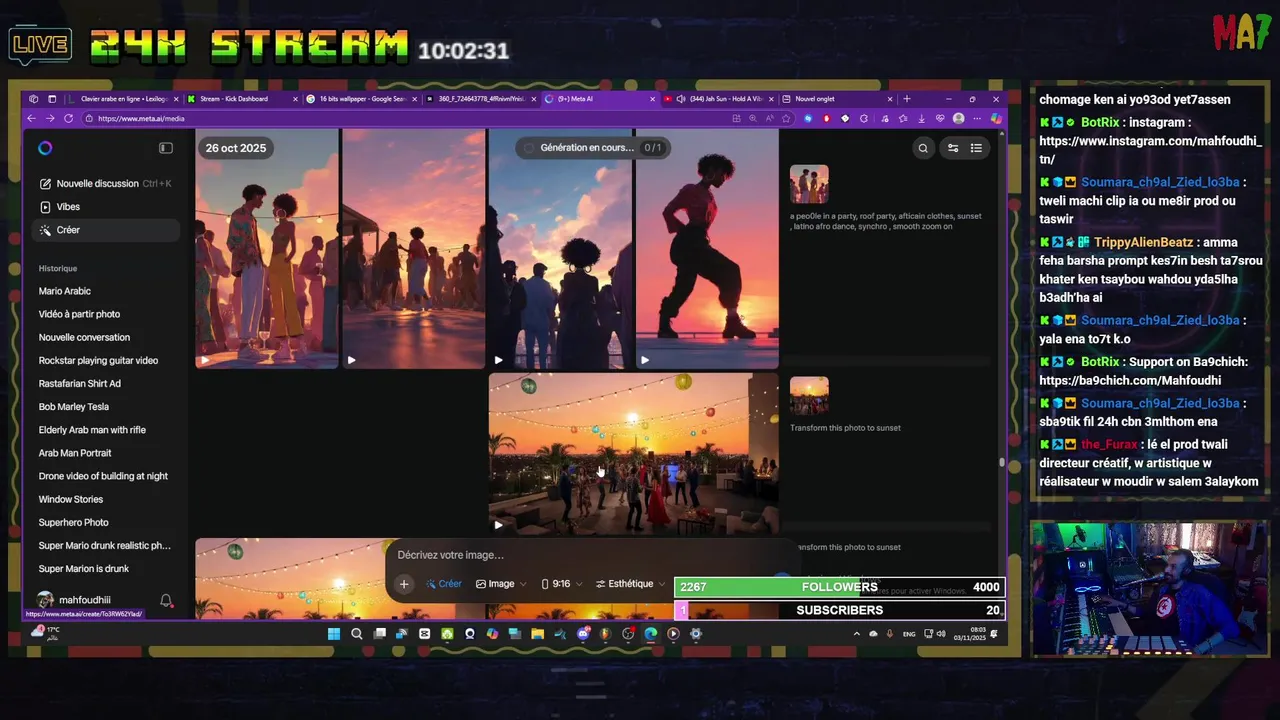Switch to Jah Sun YouTube tab

coord(717,99)
